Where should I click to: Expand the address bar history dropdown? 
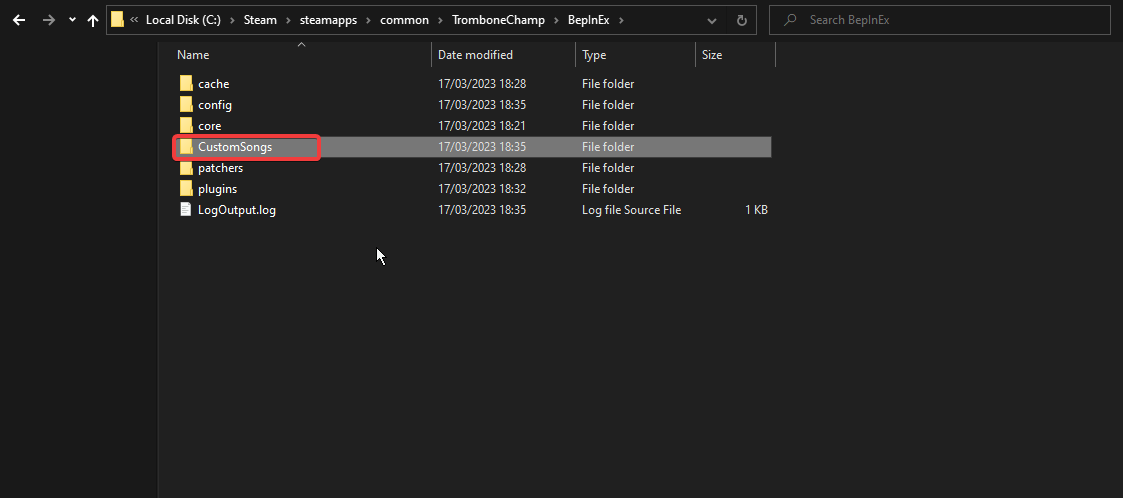[x=712, y=20]
